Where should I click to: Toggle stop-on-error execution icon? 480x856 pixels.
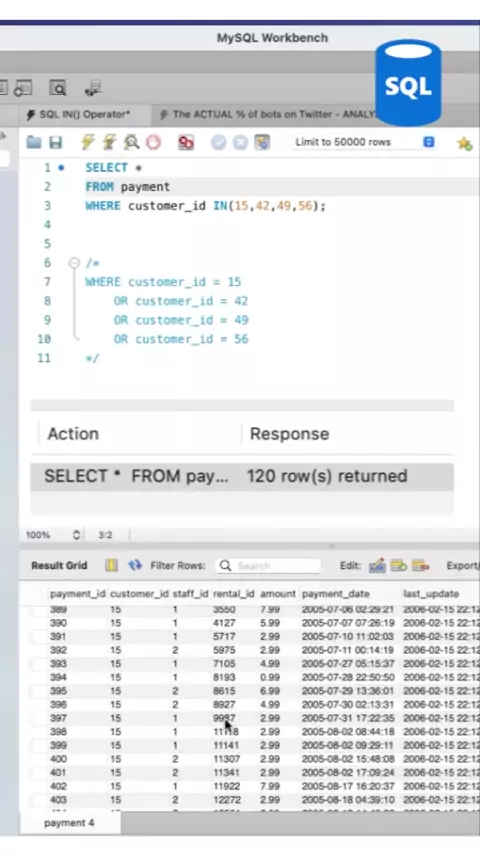click(186, 142)
